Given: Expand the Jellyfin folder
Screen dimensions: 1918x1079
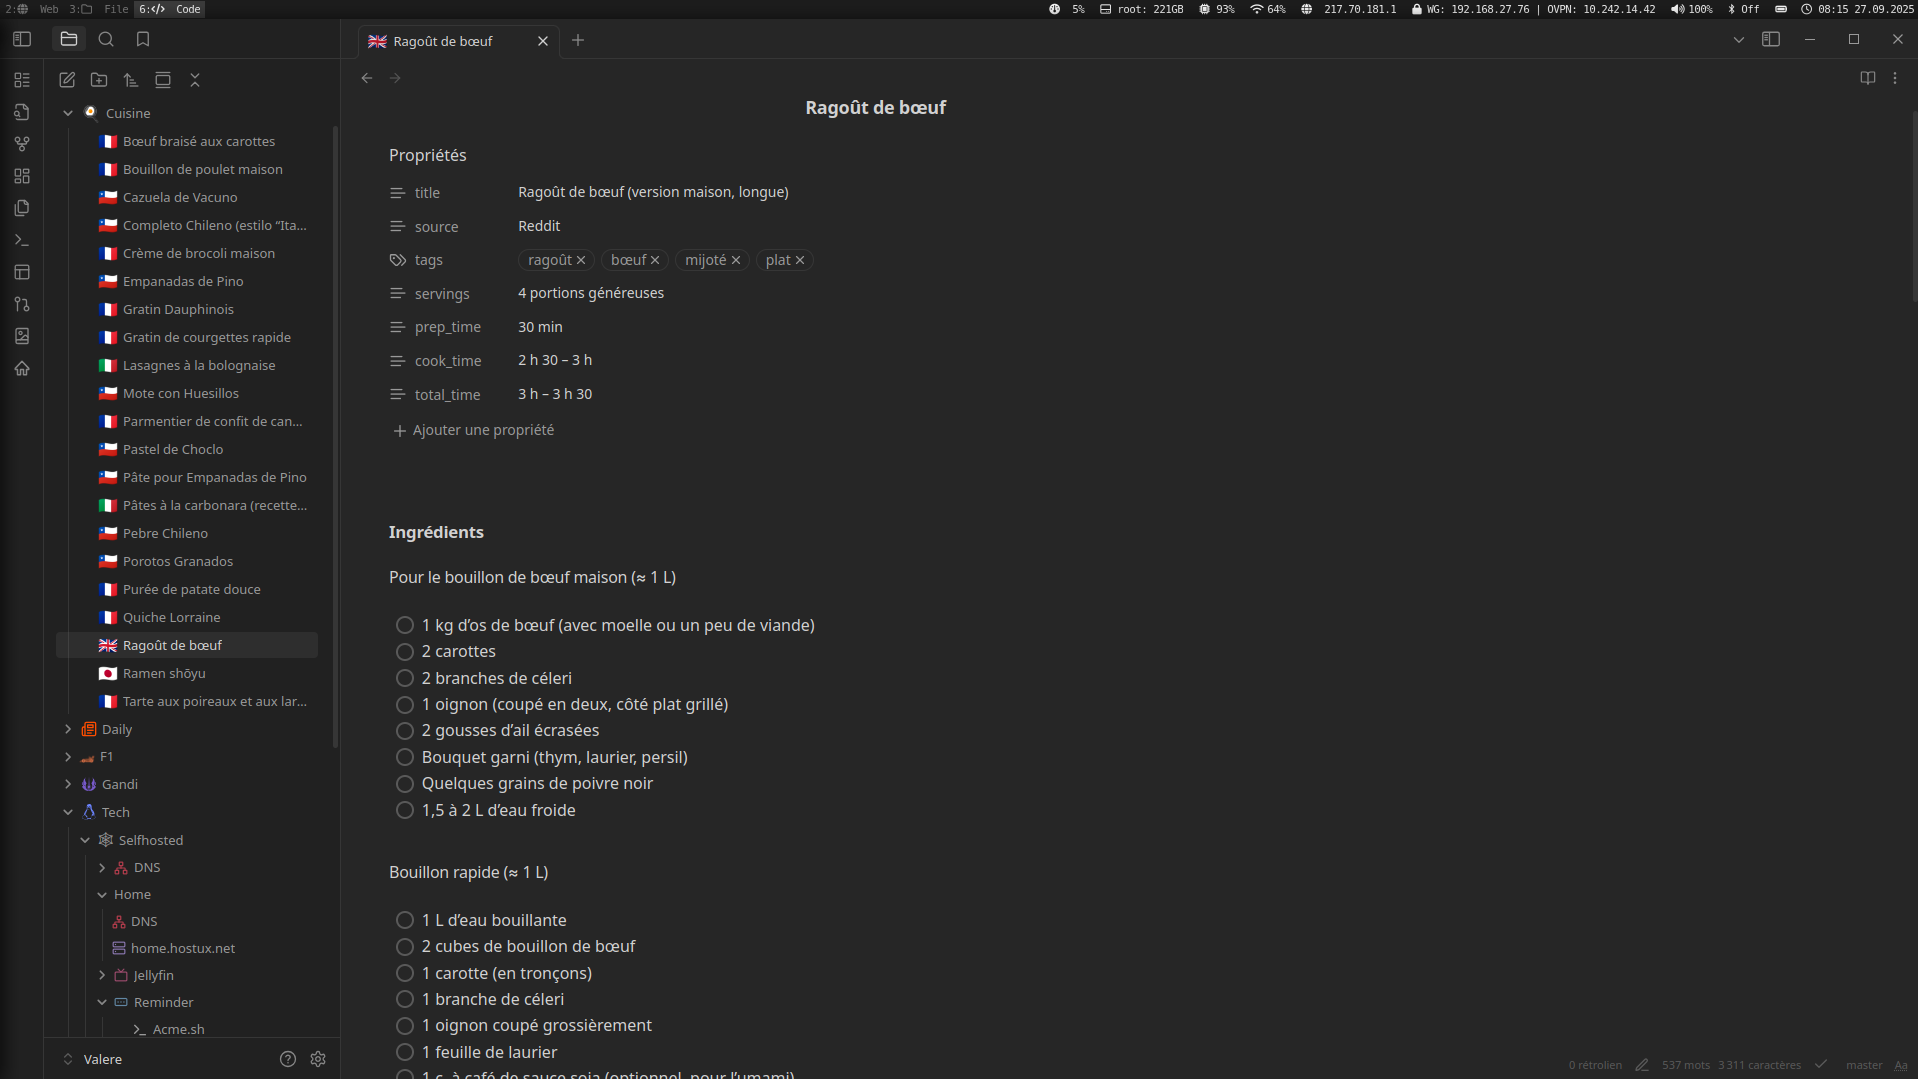Looking at the screenshot, I should [x=102, y=975].
